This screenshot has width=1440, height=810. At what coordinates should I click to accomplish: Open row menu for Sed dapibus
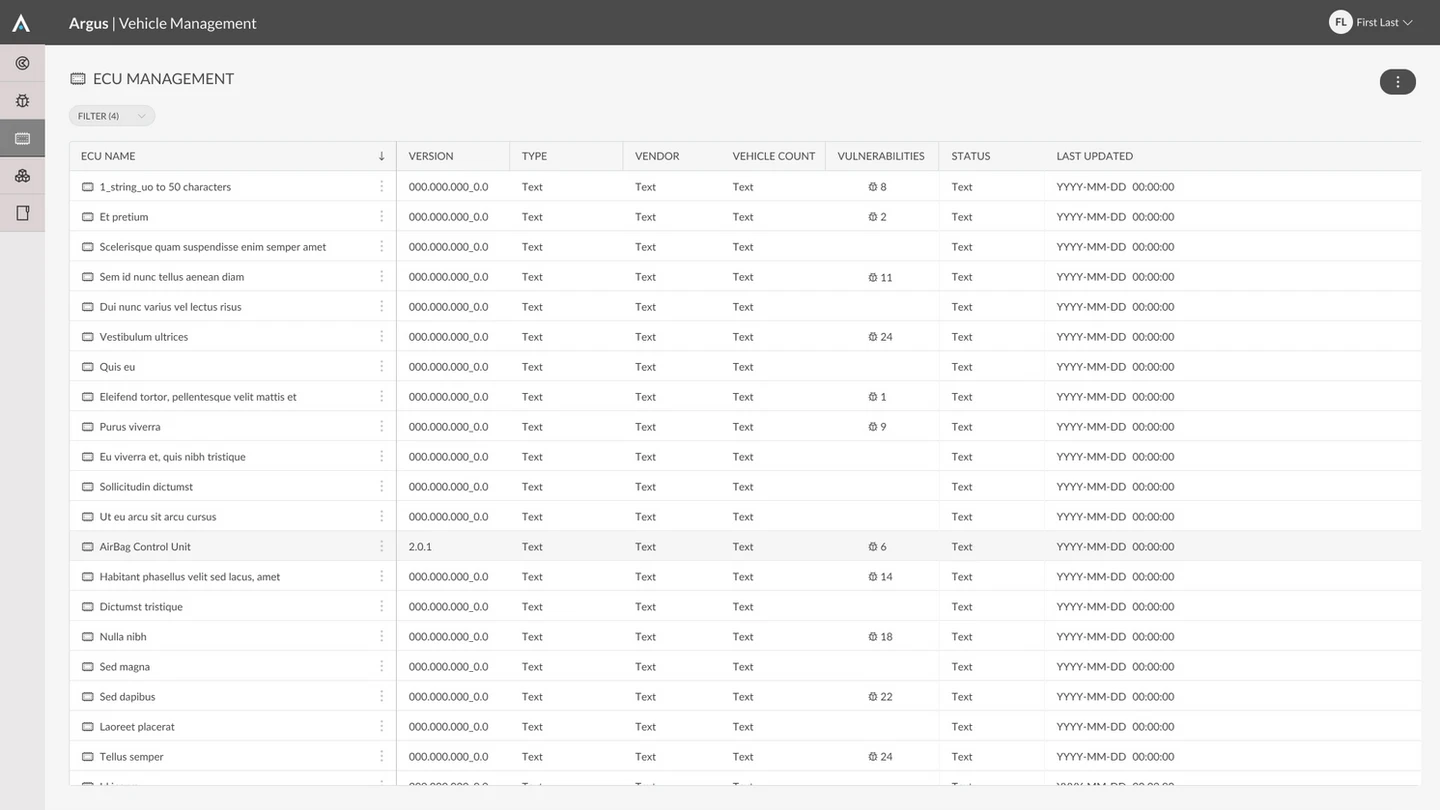coord(381,696)
